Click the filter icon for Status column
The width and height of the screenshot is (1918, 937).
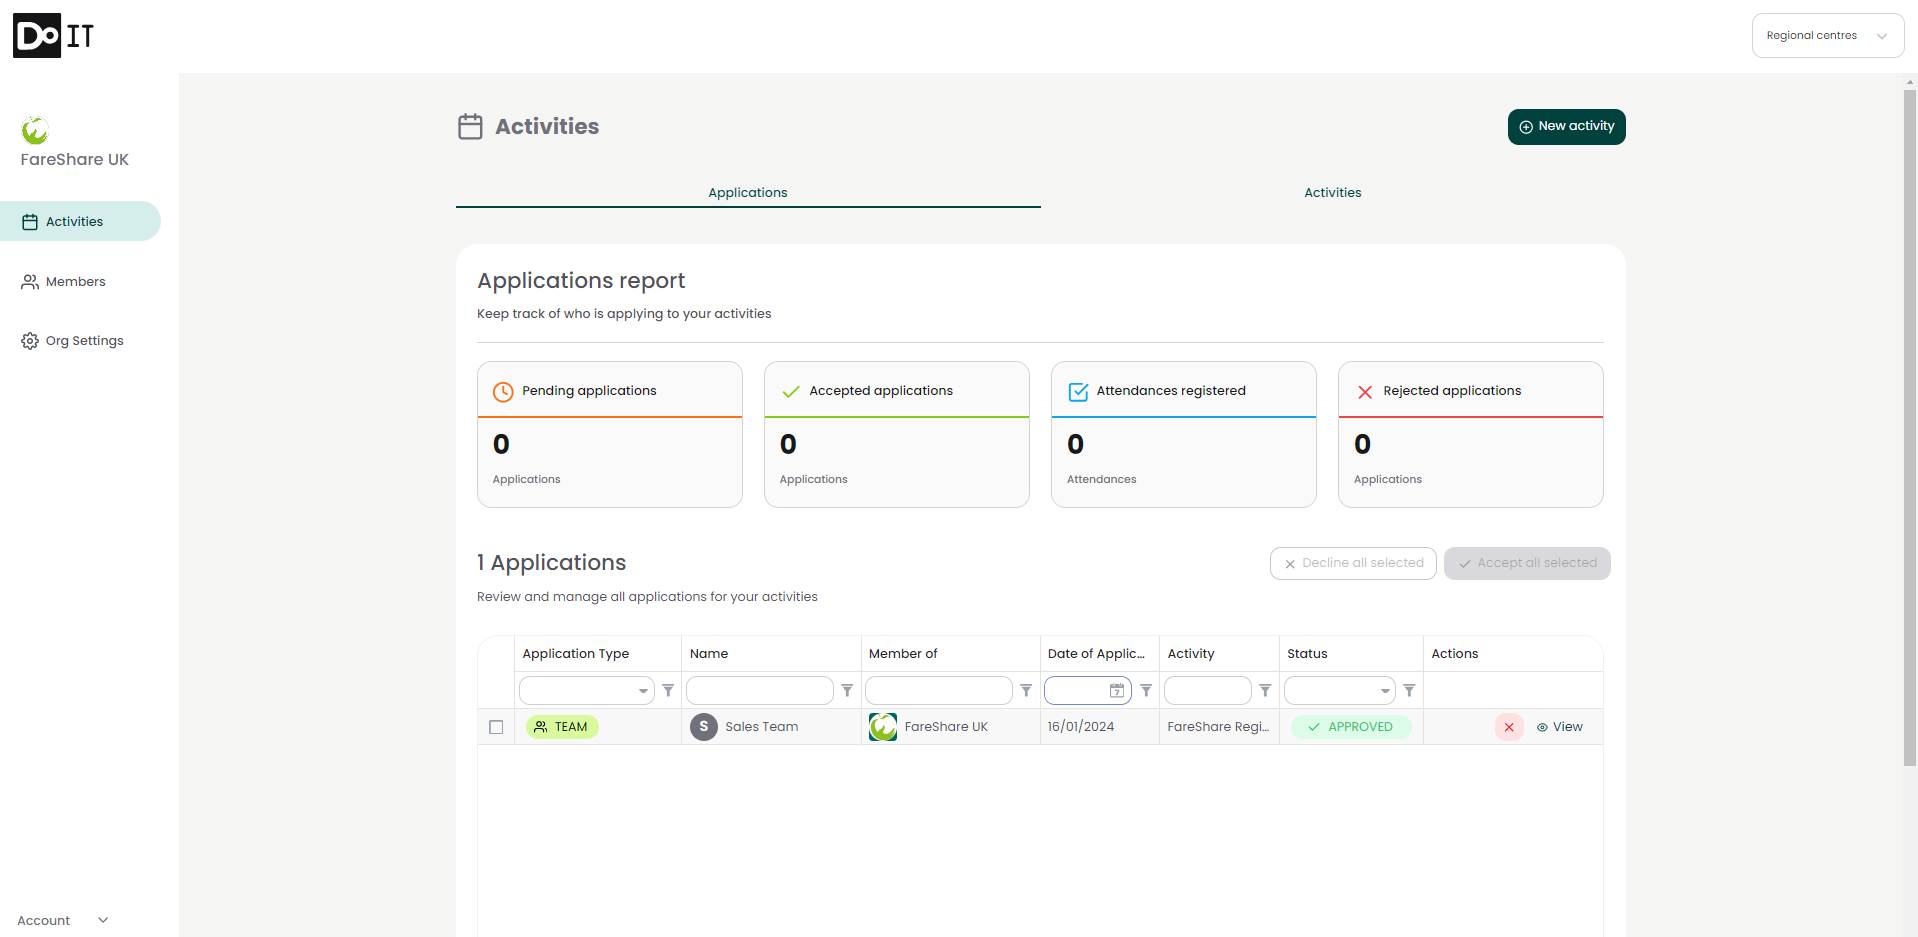pyautogui.click(x=1409, y=691)
